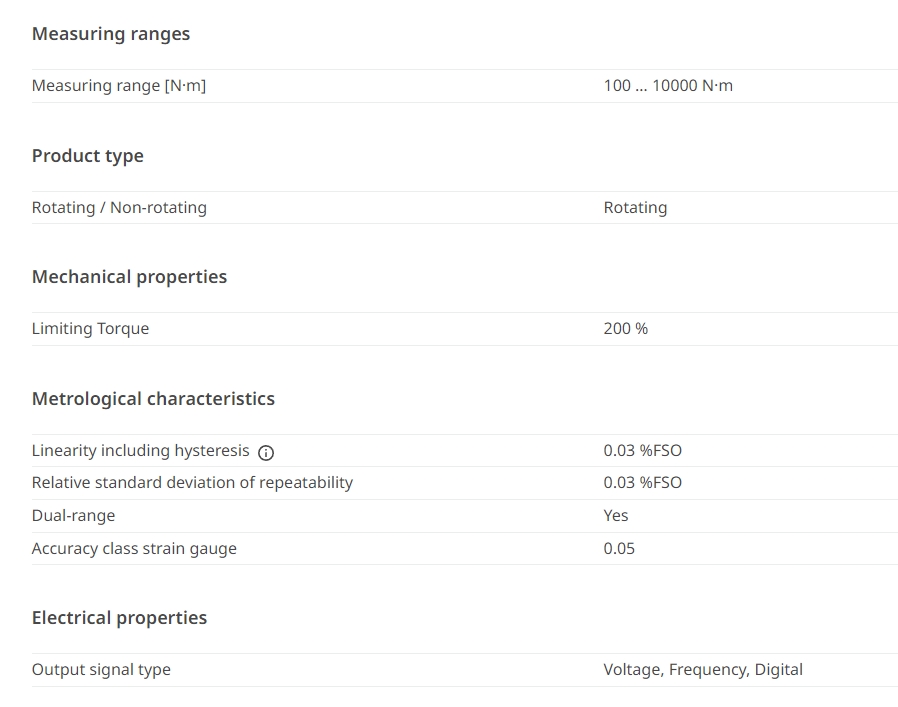The width and height of the screenshot is (898, 707).
Task: Click the Rotating value text
Action: pyautogui.click(x=635, y=207)
